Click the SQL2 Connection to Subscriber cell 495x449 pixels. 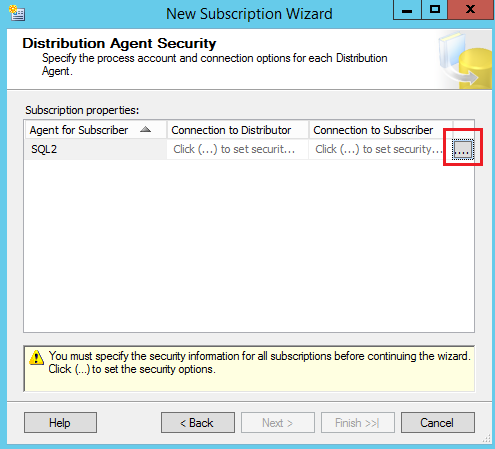[x=380, y=149]
